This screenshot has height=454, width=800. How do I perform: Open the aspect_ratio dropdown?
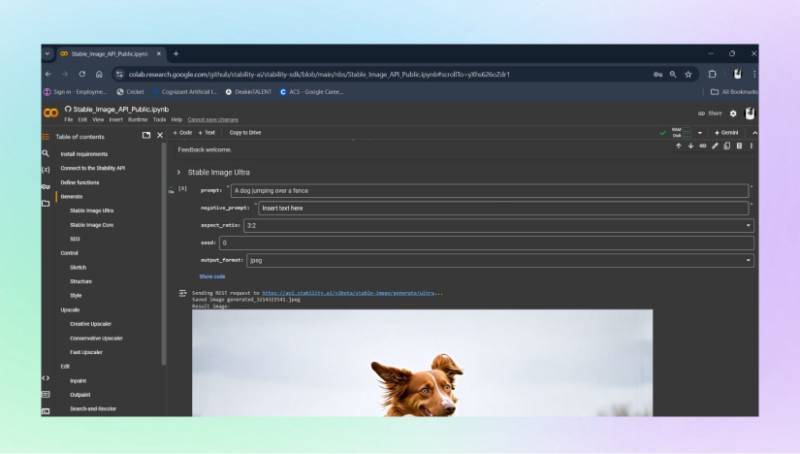[498, 225]
